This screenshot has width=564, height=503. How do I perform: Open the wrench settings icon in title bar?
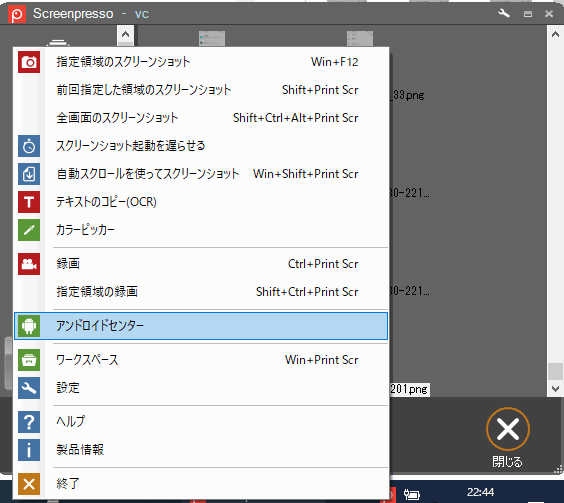coord(504,14)
